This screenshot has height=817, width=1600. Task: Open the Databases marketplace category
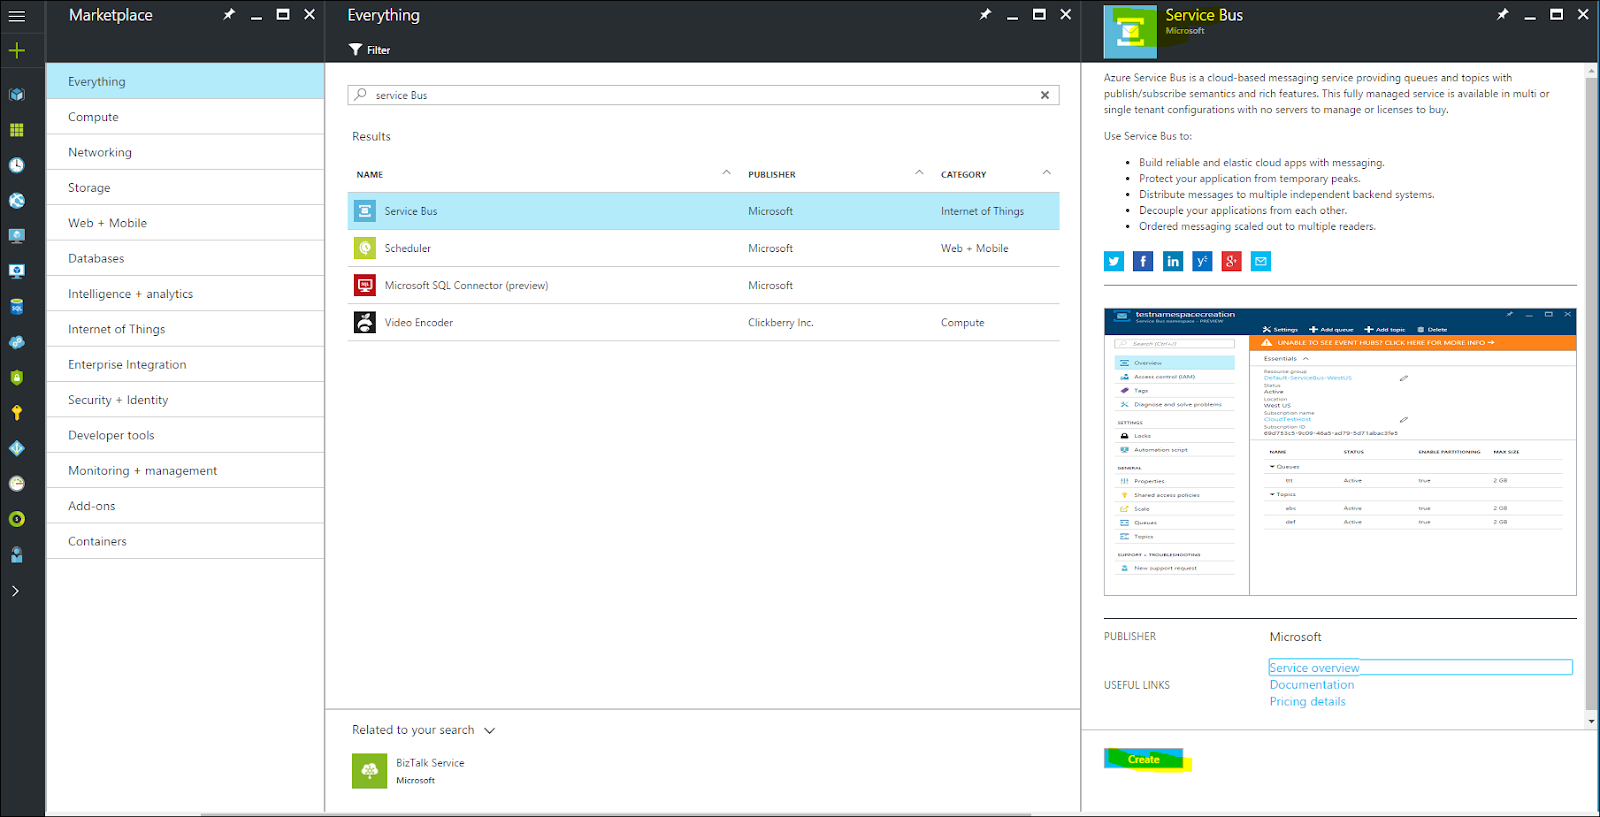(x=96, y=259)
